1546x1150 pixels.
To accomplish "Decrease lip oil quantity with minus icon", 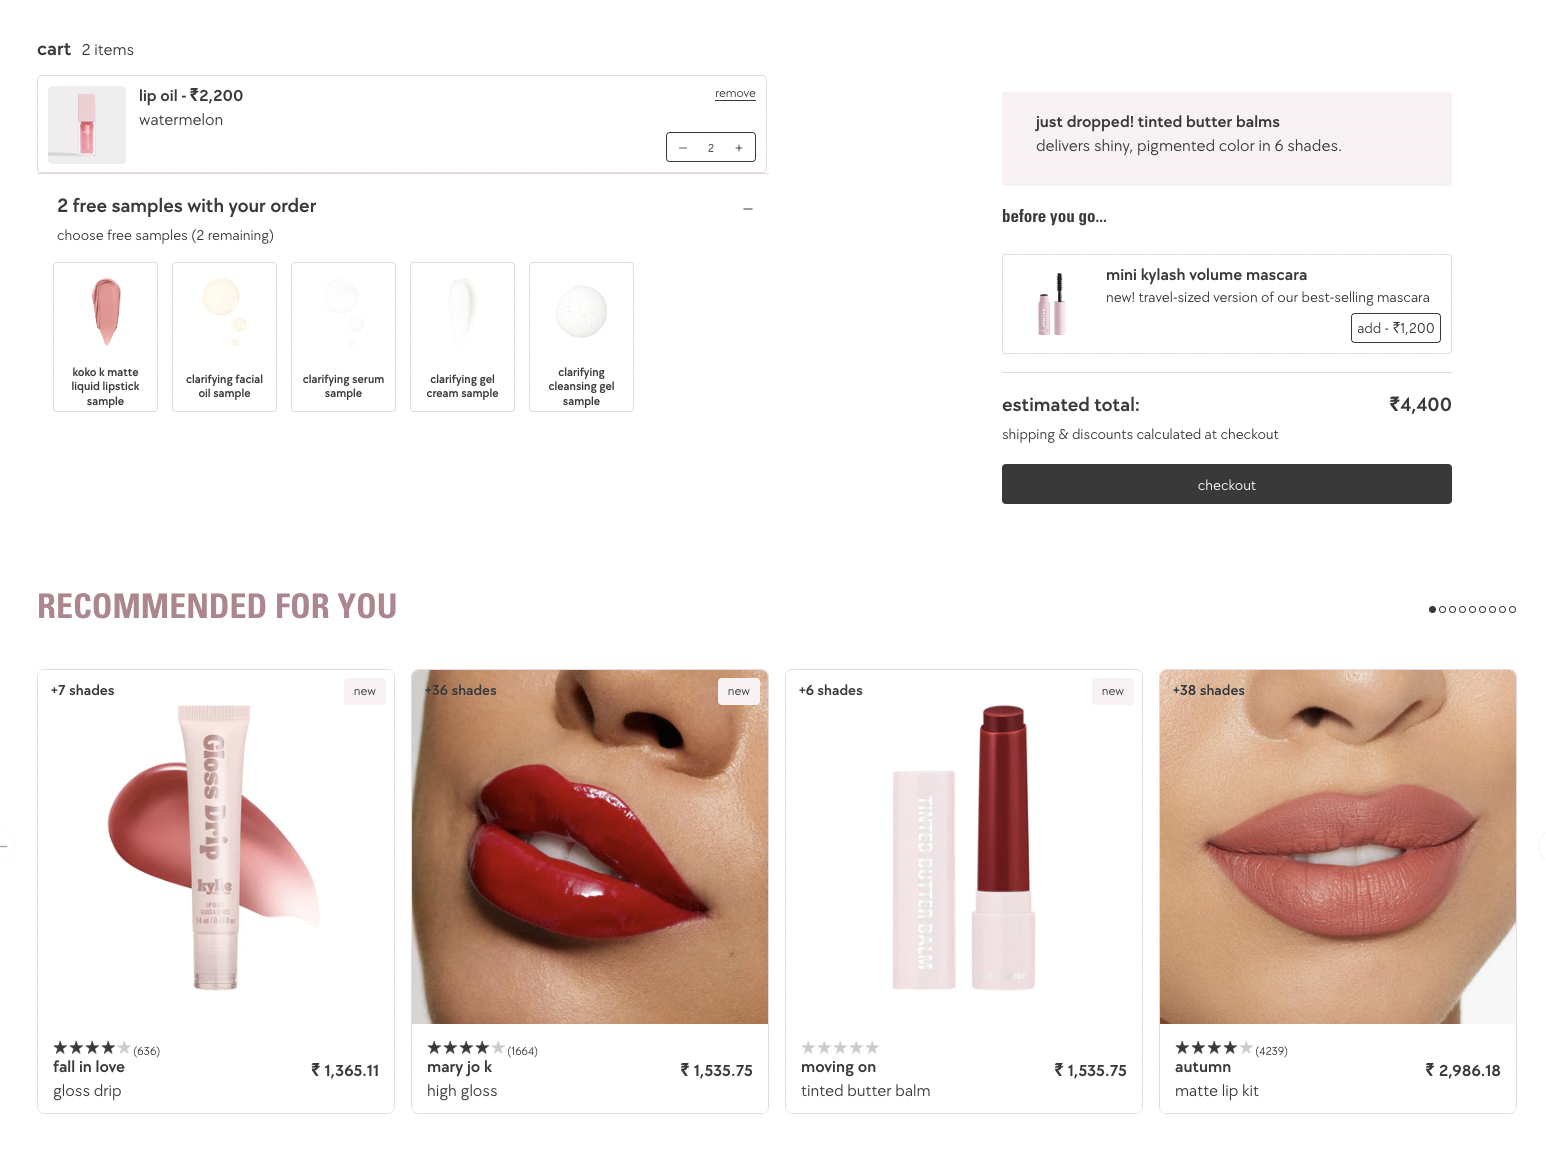I will (x=683, y=148).
